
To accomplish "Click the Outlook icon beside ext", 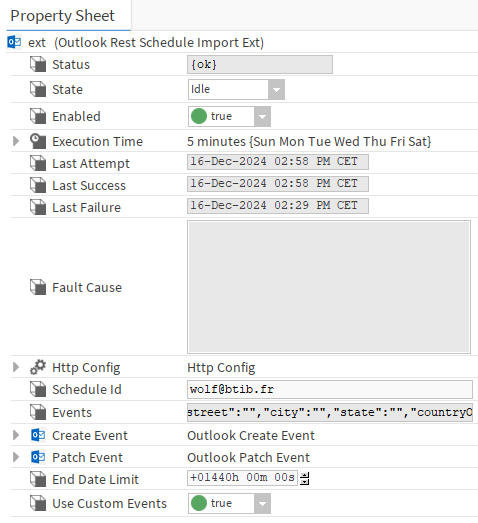I will tap(14, 42).
